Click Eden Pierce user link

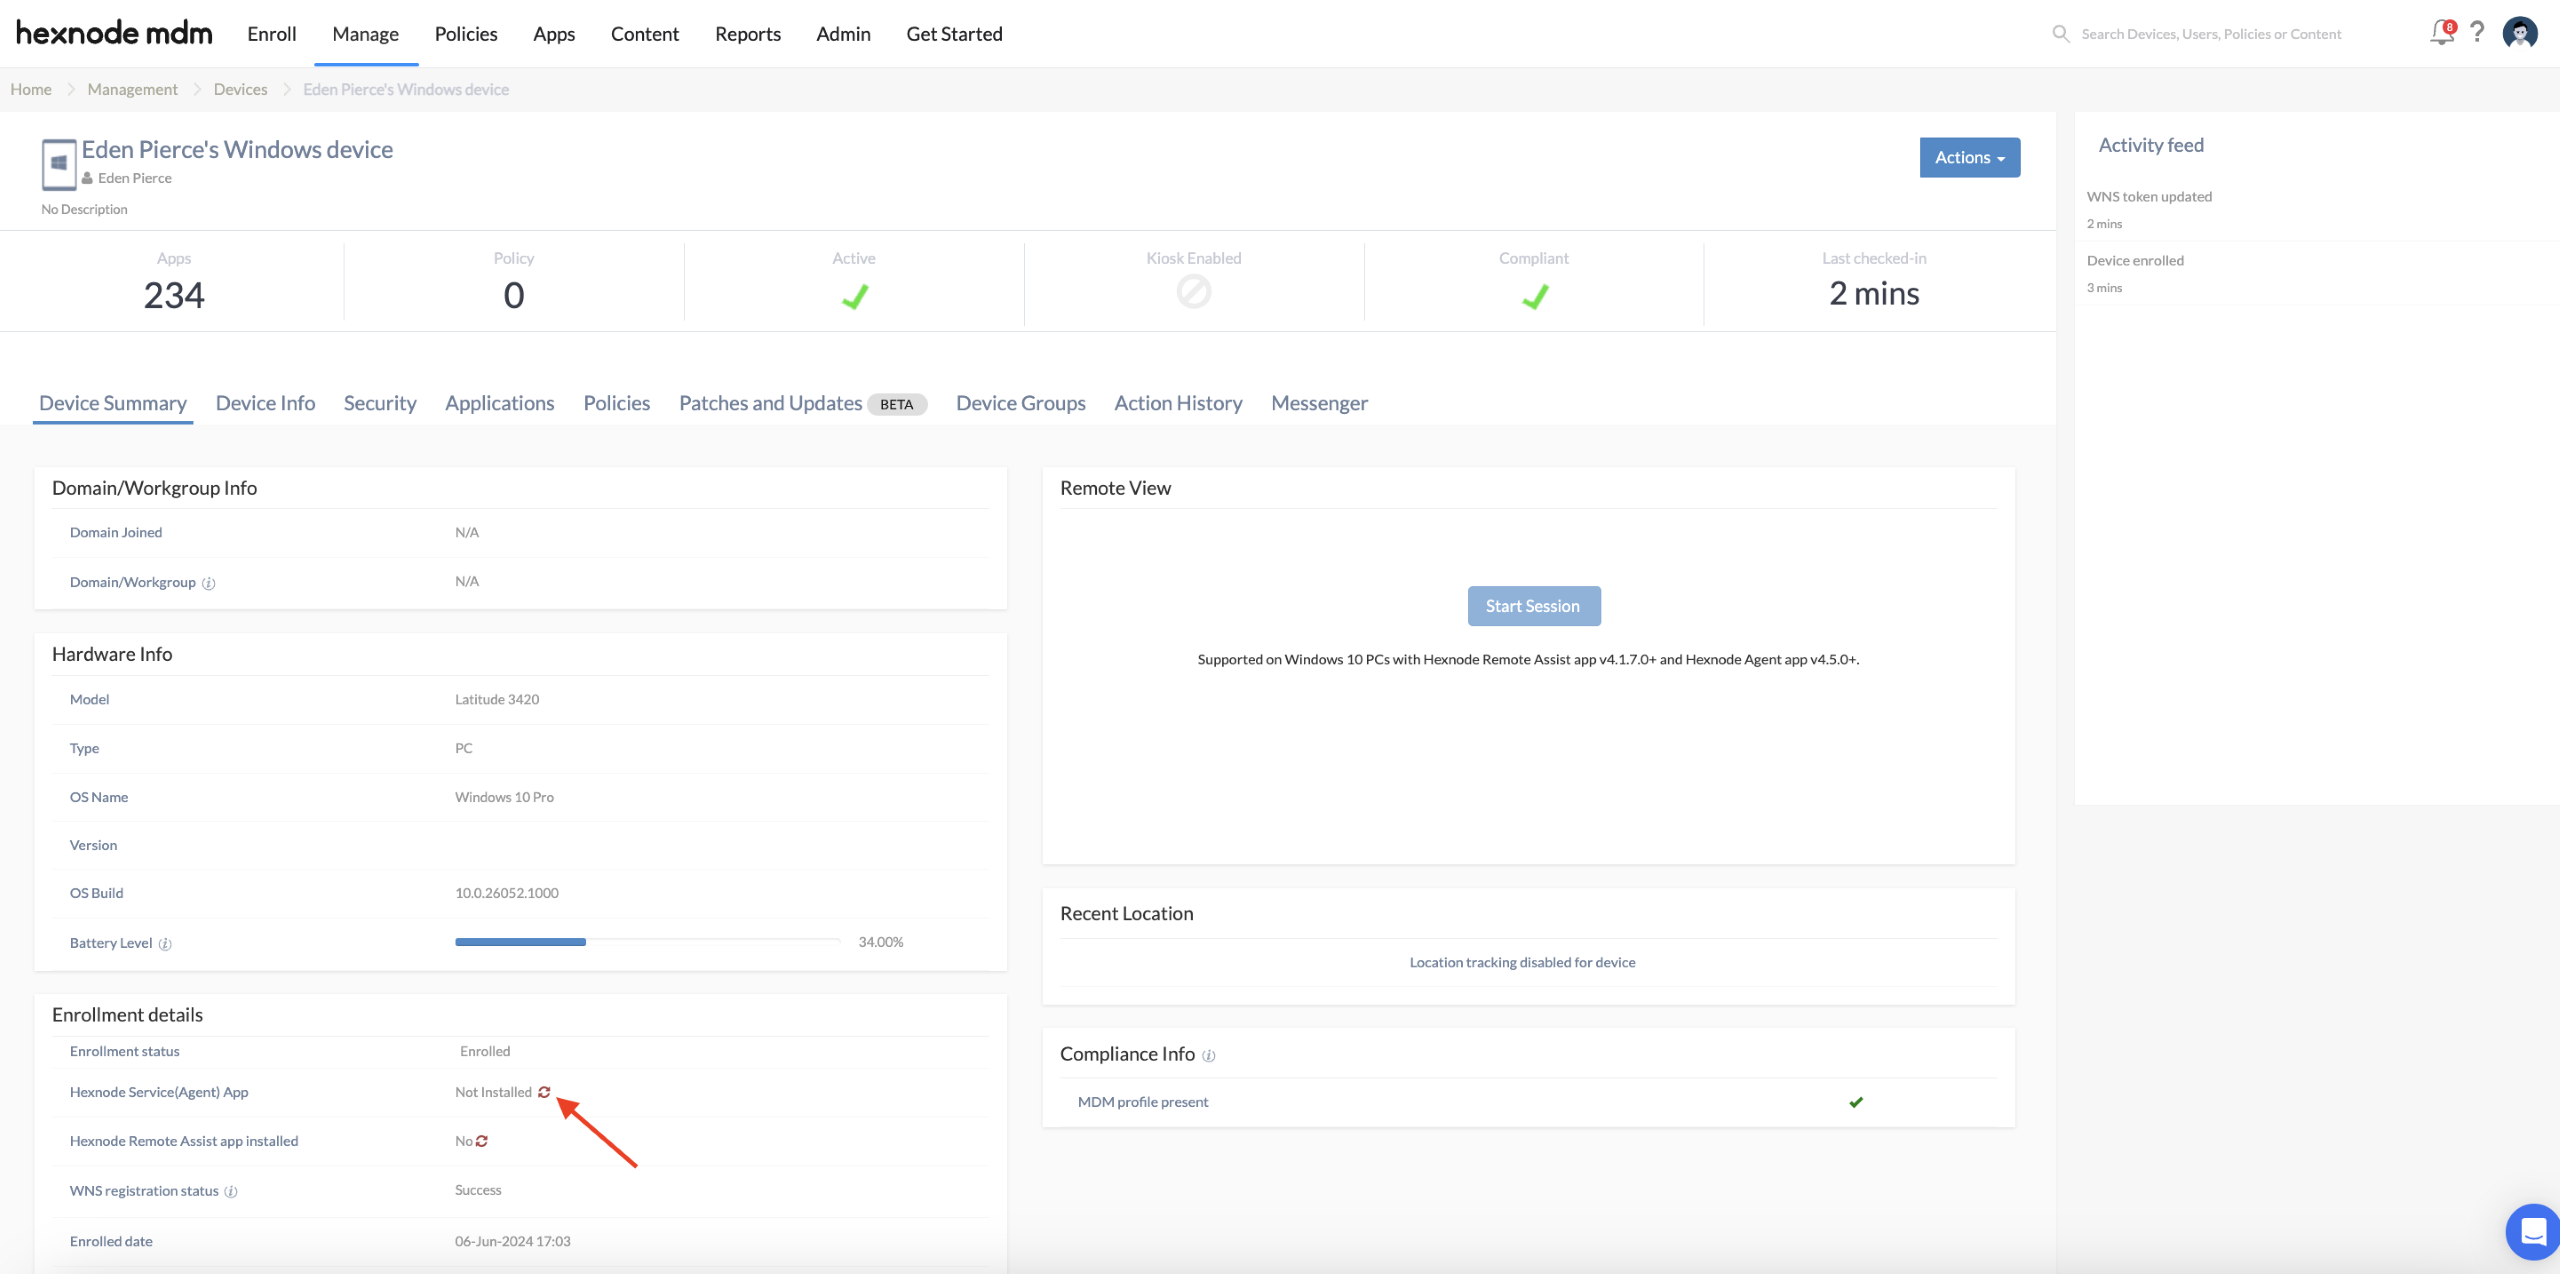[135, 178]
